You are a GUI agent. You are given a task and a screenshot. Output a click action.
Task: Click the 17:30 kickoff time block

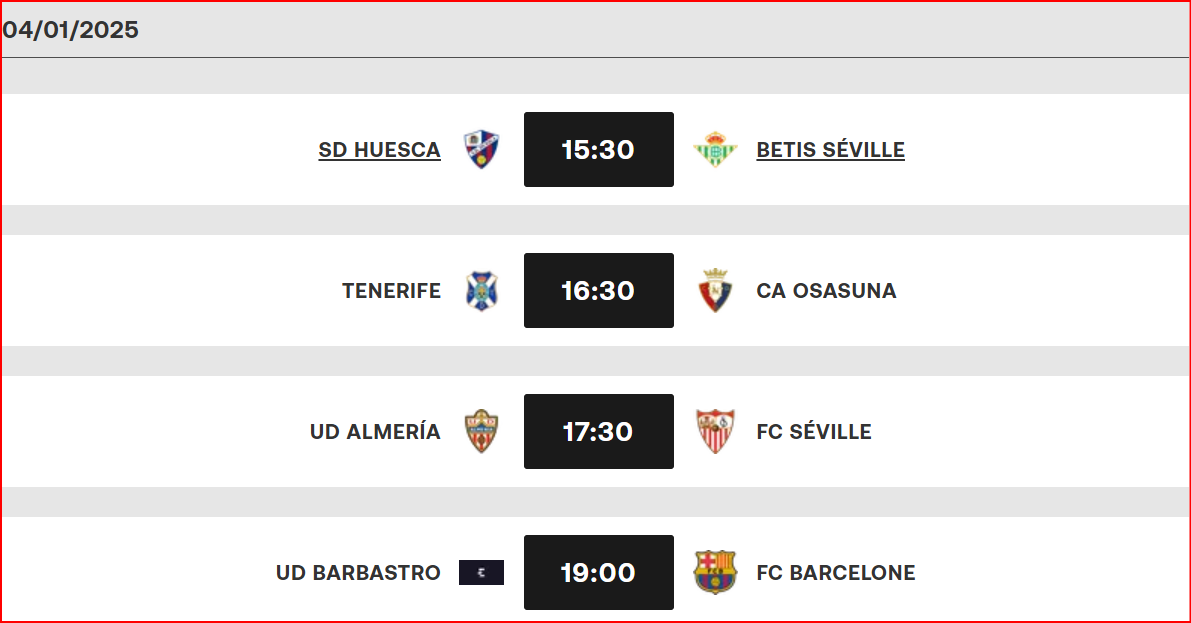pos(598,431)
